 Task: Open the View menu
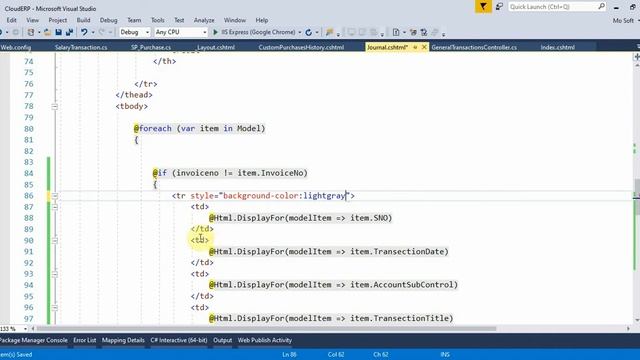click(x=33, y=20)
